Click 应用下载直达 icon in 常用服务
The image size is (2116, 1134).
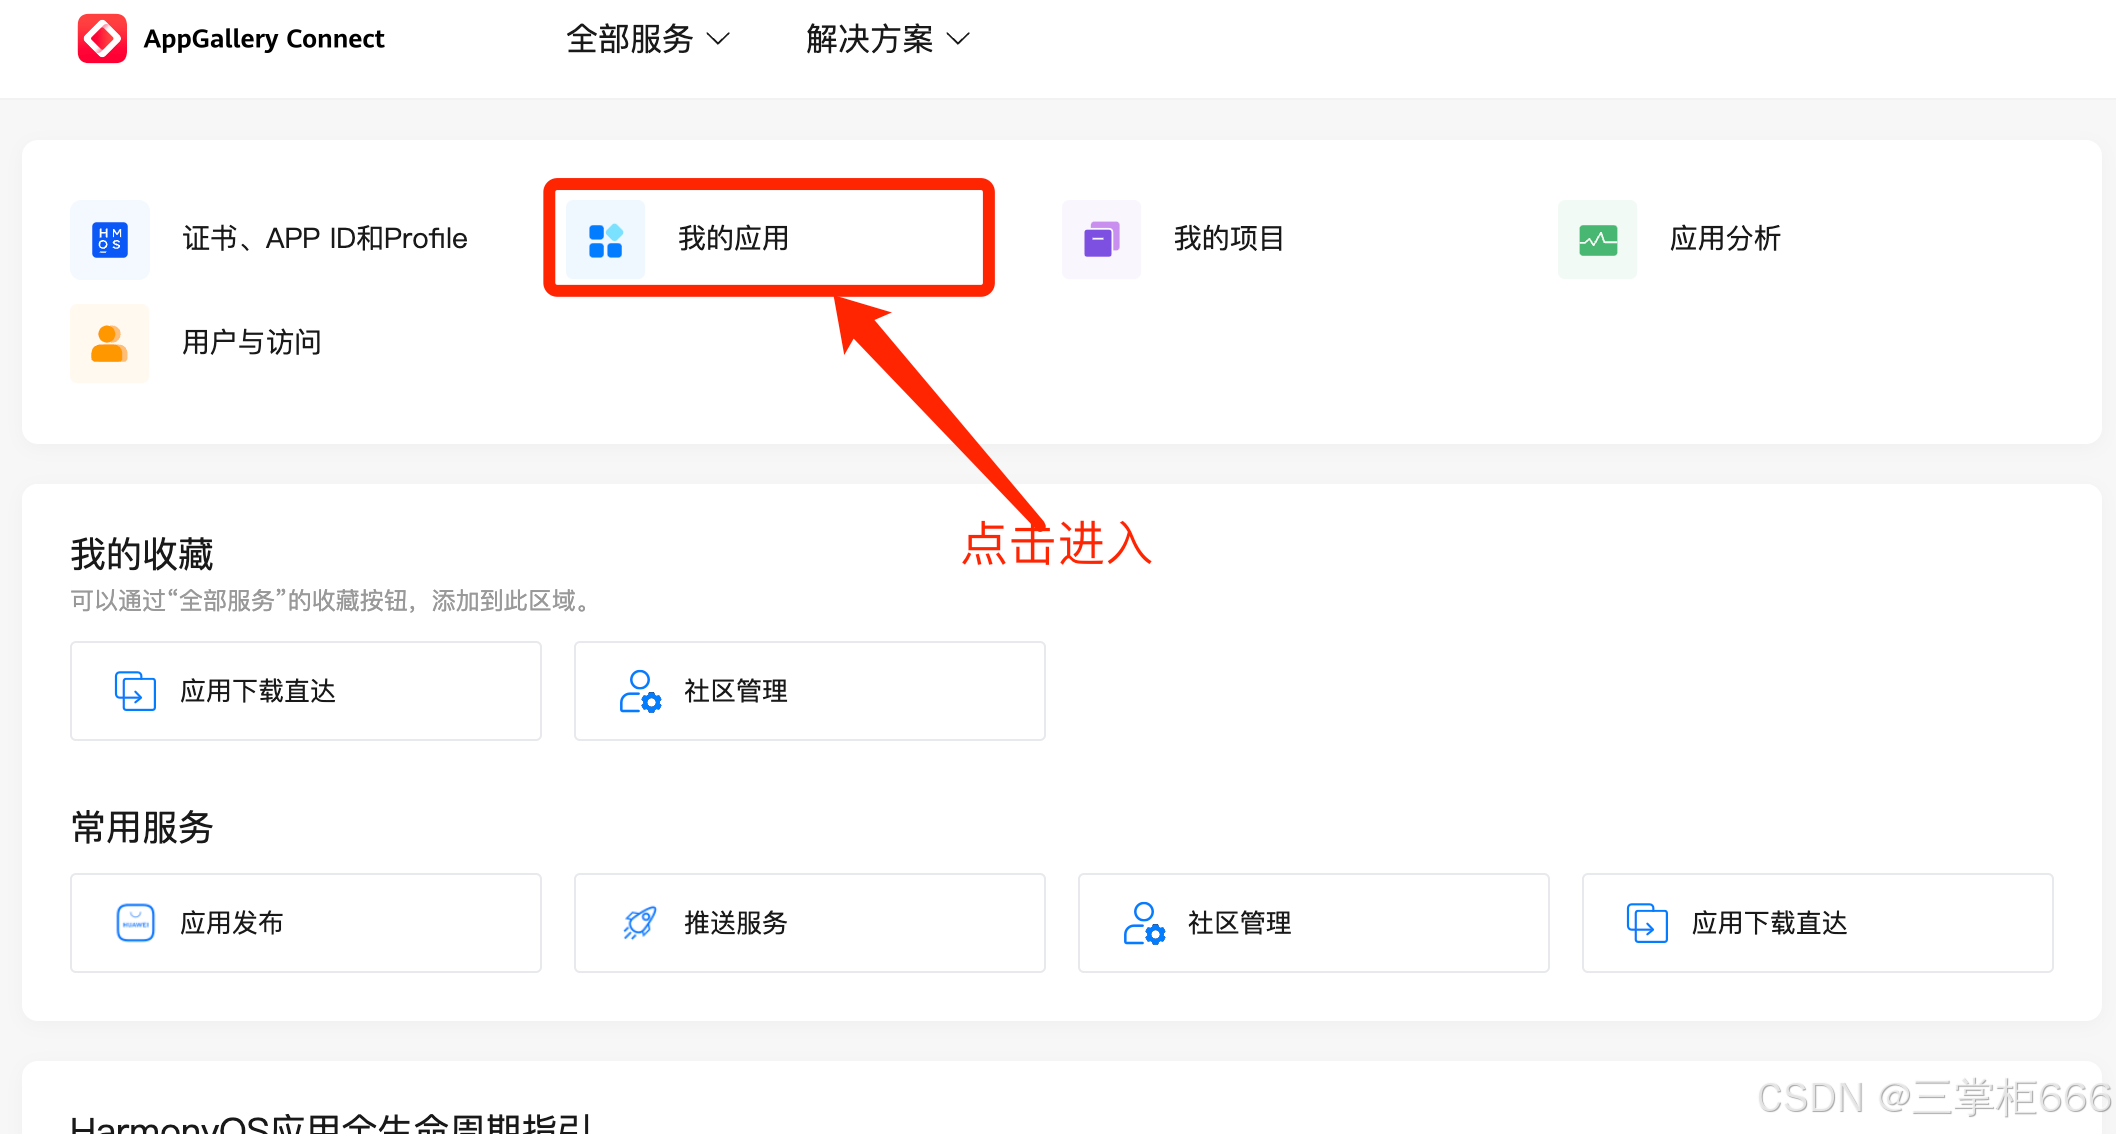tap(1647, 923)
